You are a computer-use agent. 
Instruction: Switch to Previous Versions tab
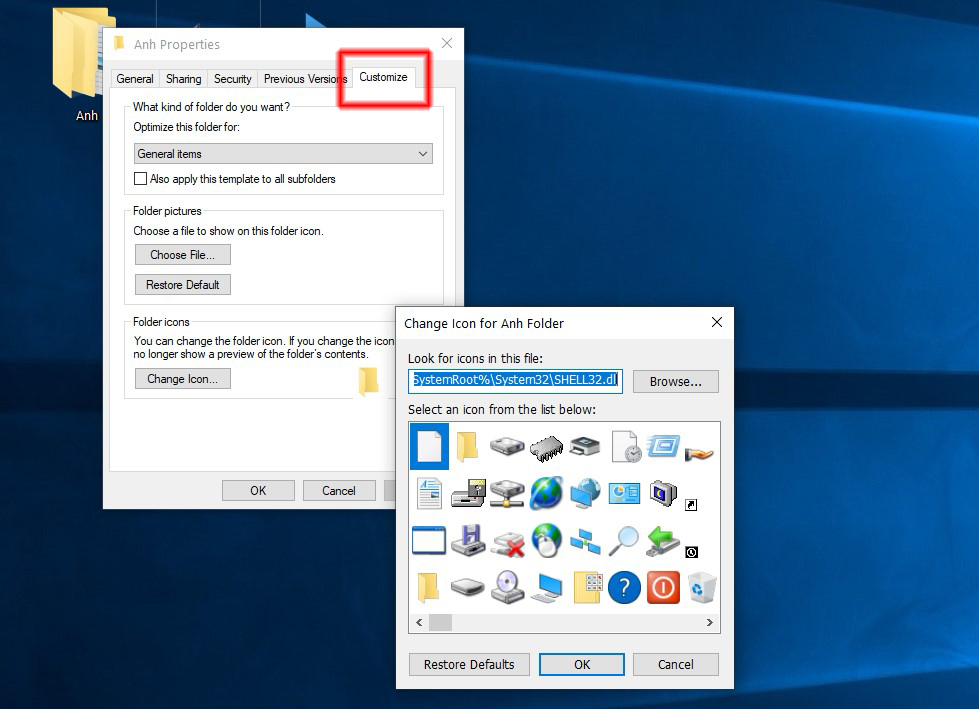pyautogui.click(x=305, y=79)
